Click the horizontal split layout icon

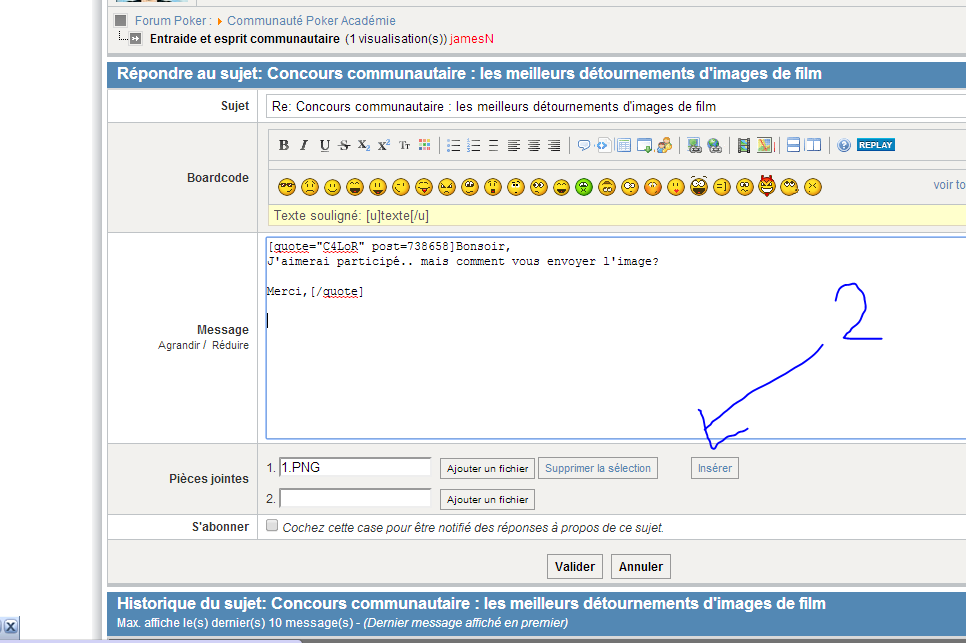click(x=794, y=145)
